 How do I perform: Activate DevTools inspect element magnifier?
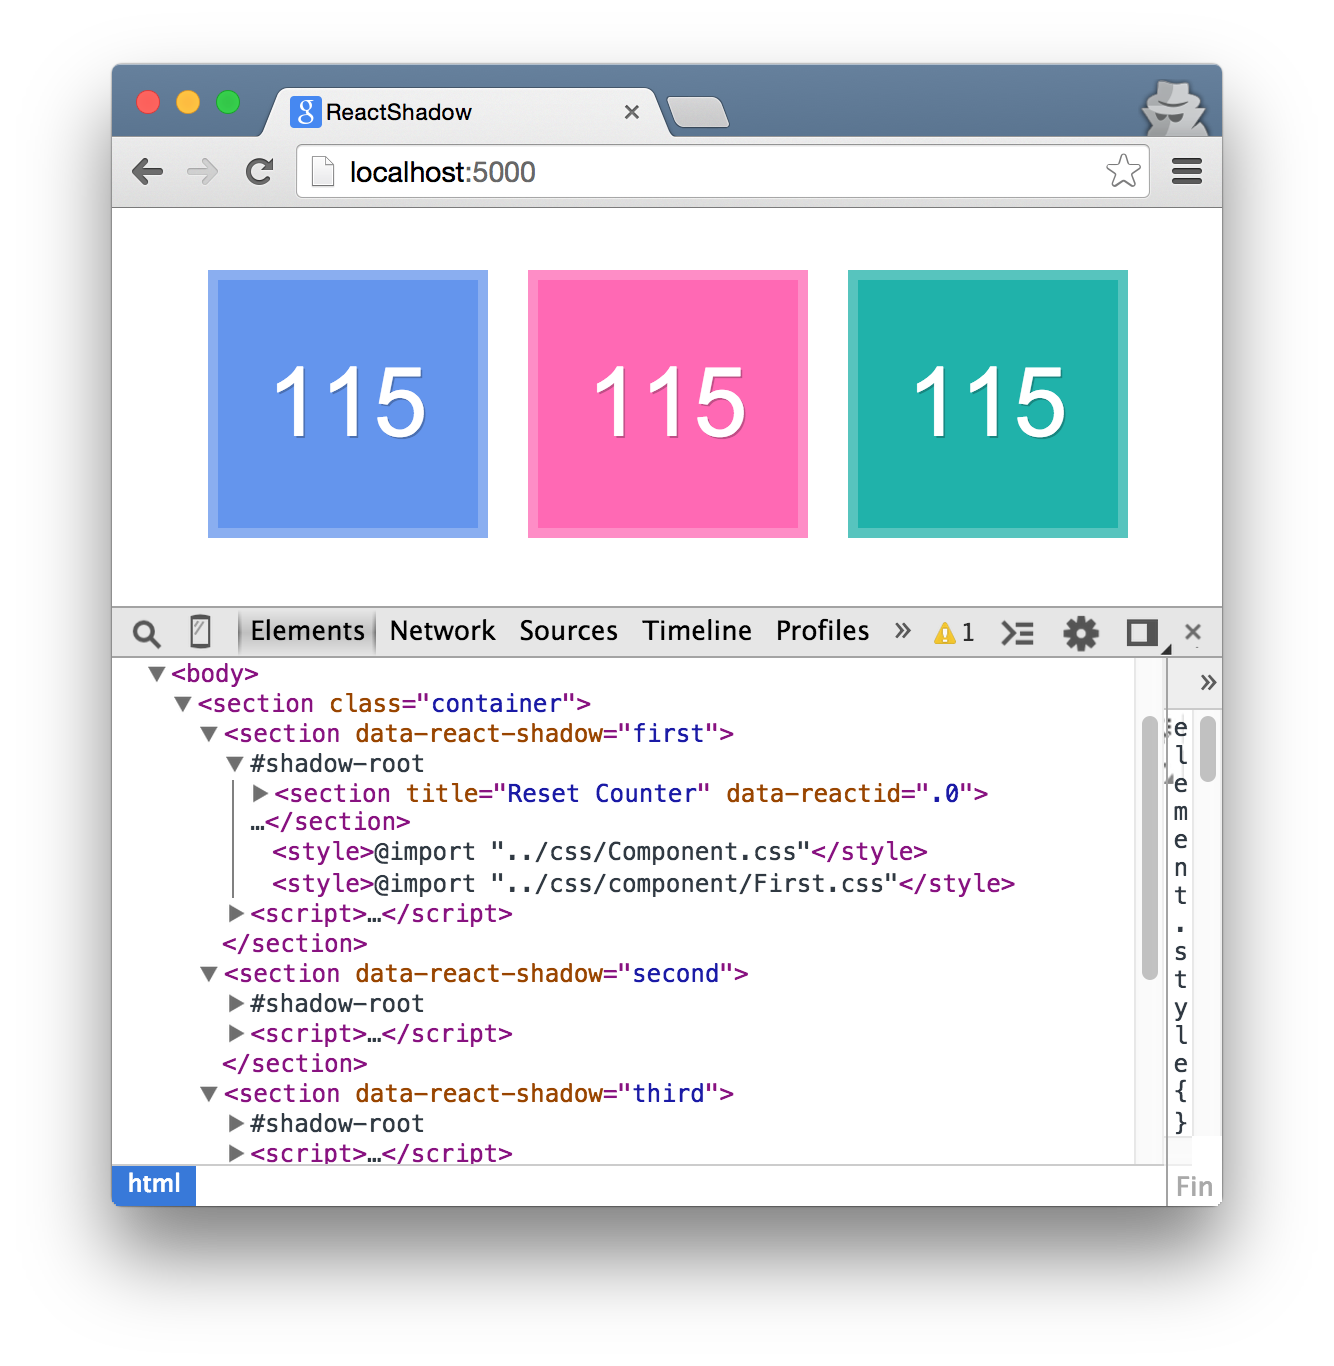point(146,633)
